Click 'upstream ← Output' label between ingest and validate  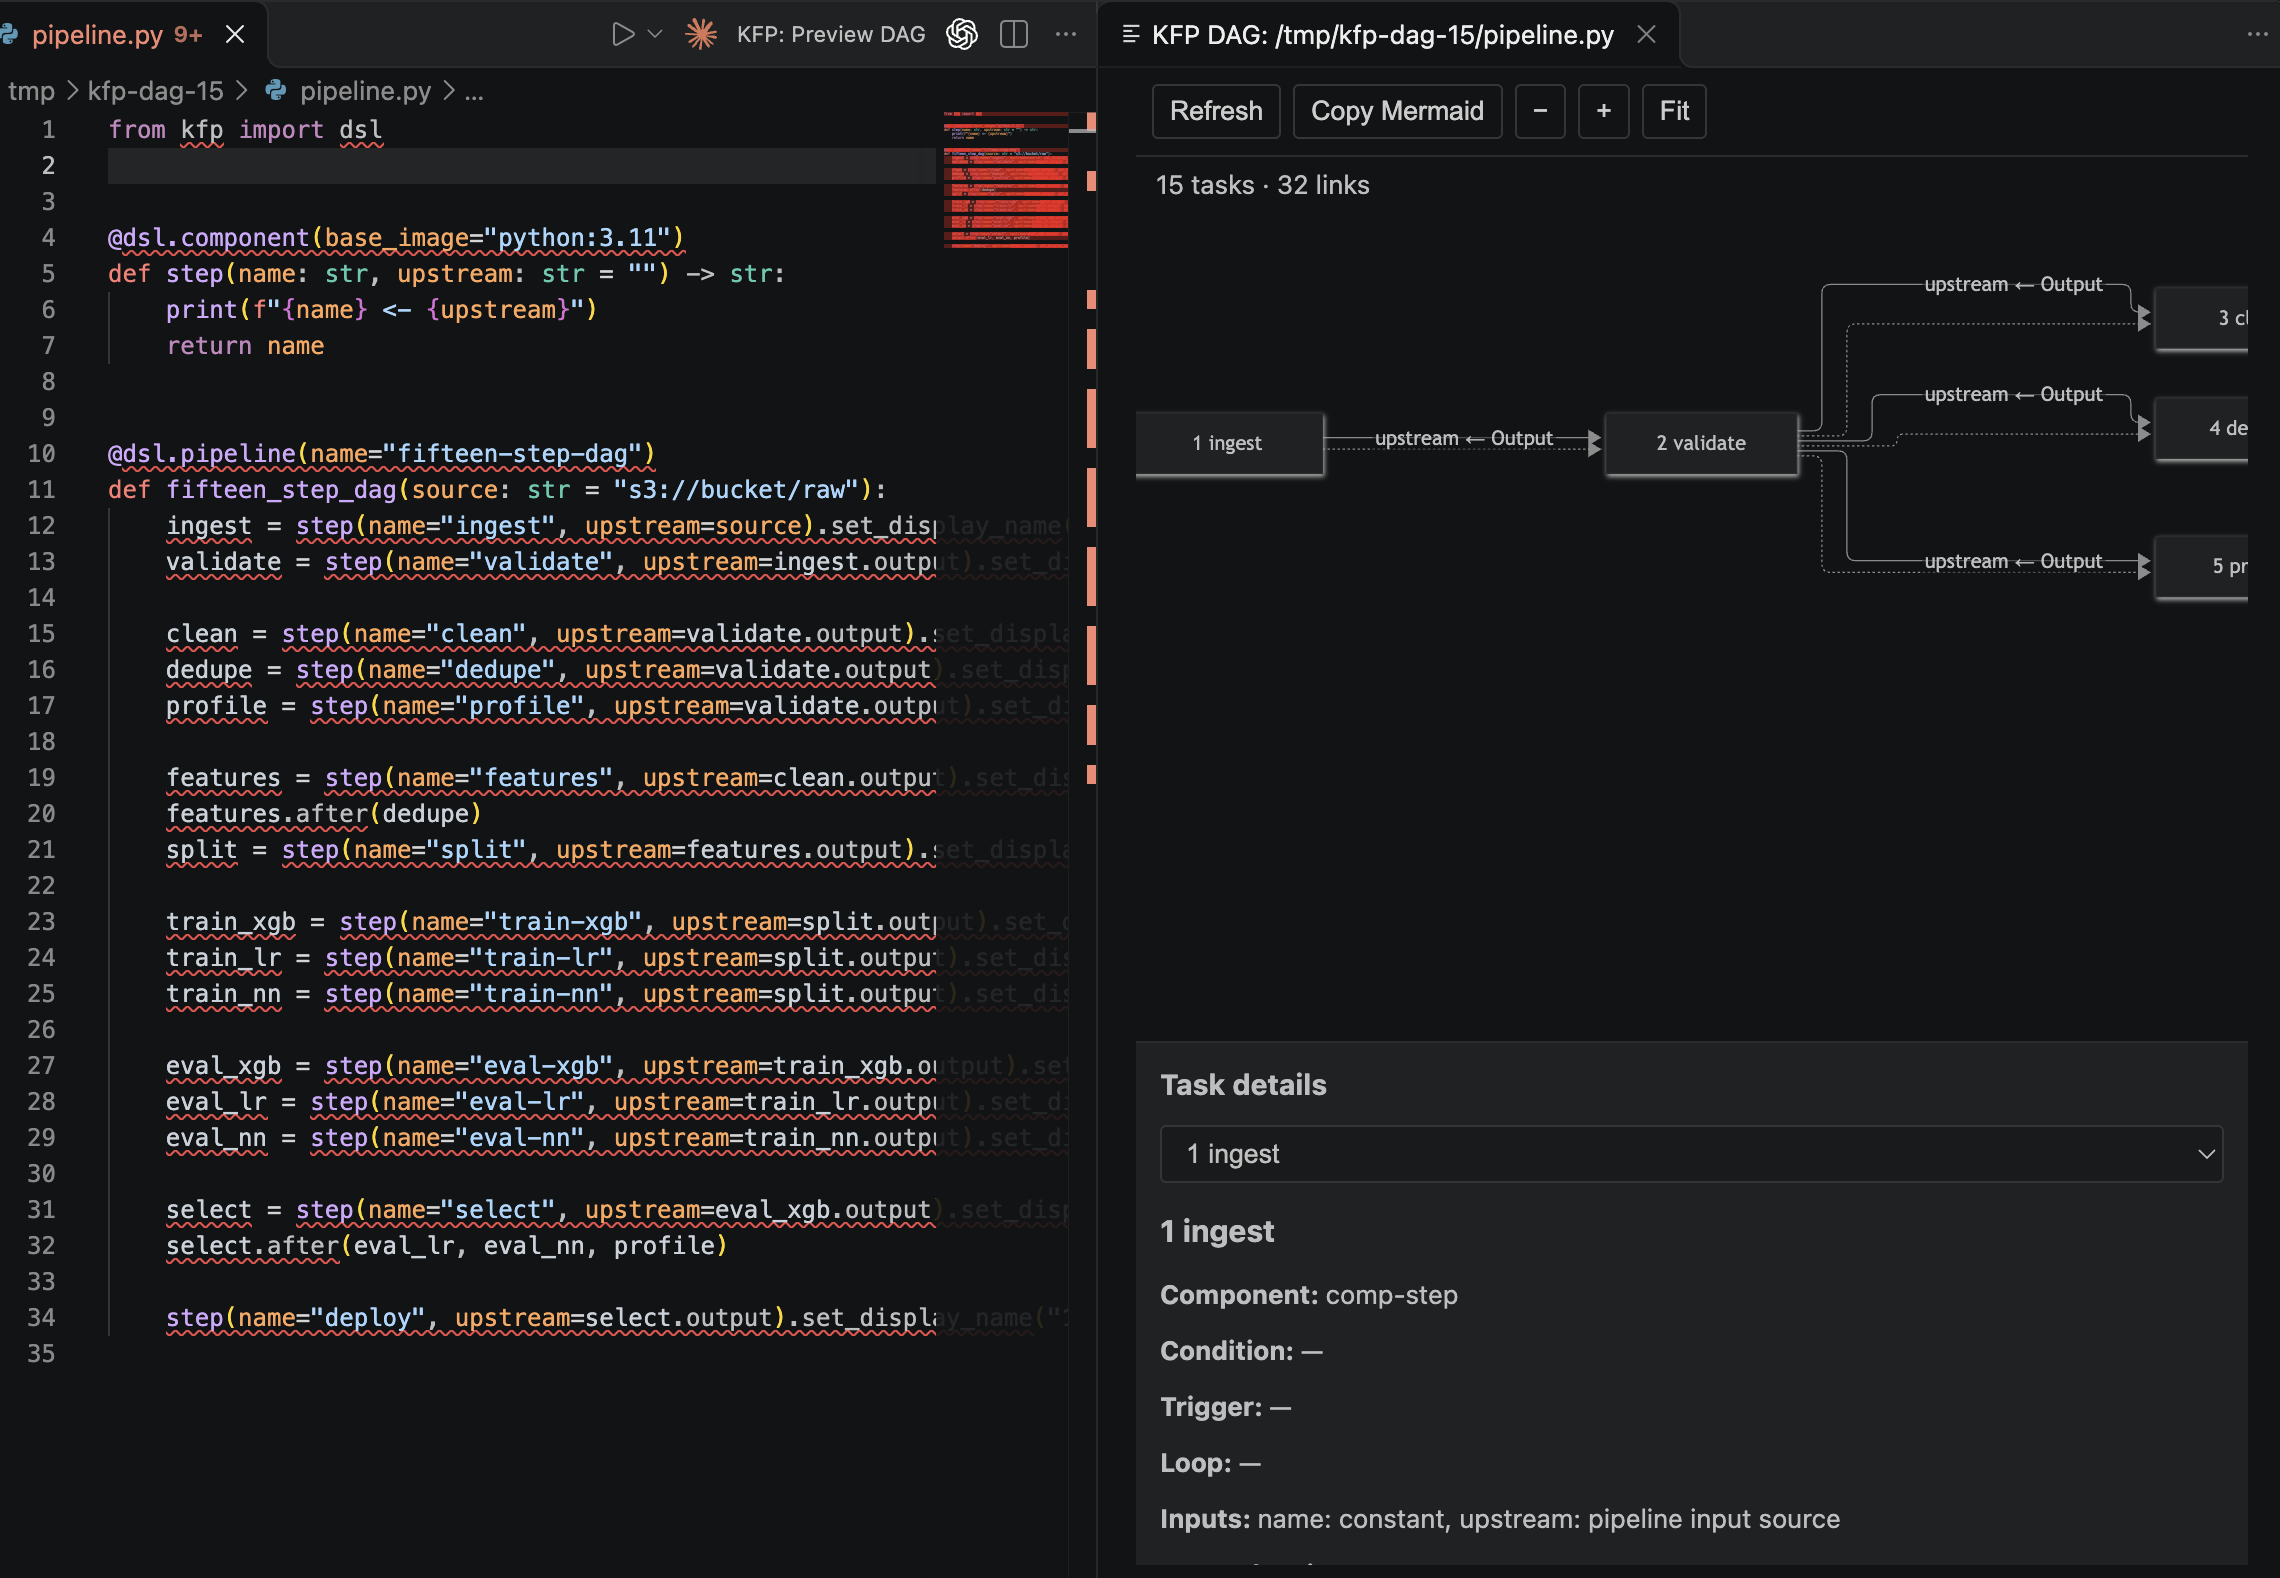tap(1463, 438)
